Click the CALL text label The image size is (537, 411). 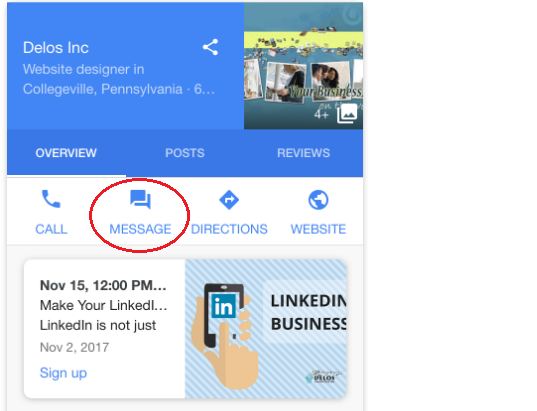click(x=51, y=229)
